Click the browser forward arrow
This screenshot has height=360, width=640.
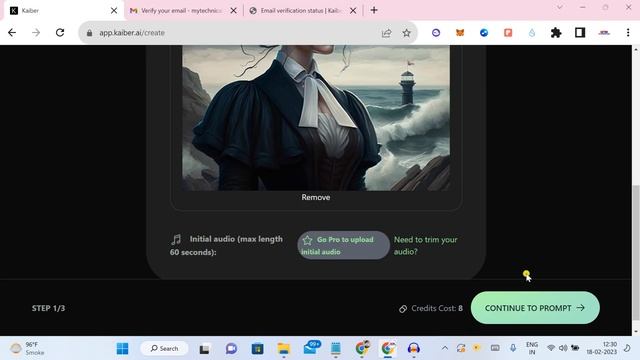36,33
